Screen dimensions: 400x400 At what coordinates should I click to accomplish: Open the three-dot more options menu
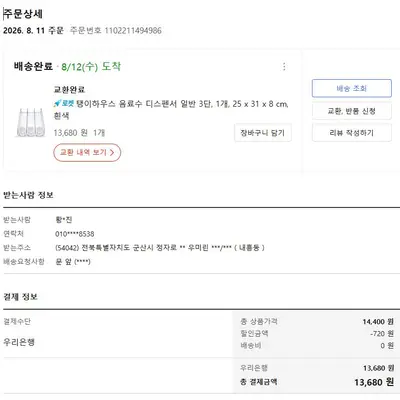pos(284,67)
